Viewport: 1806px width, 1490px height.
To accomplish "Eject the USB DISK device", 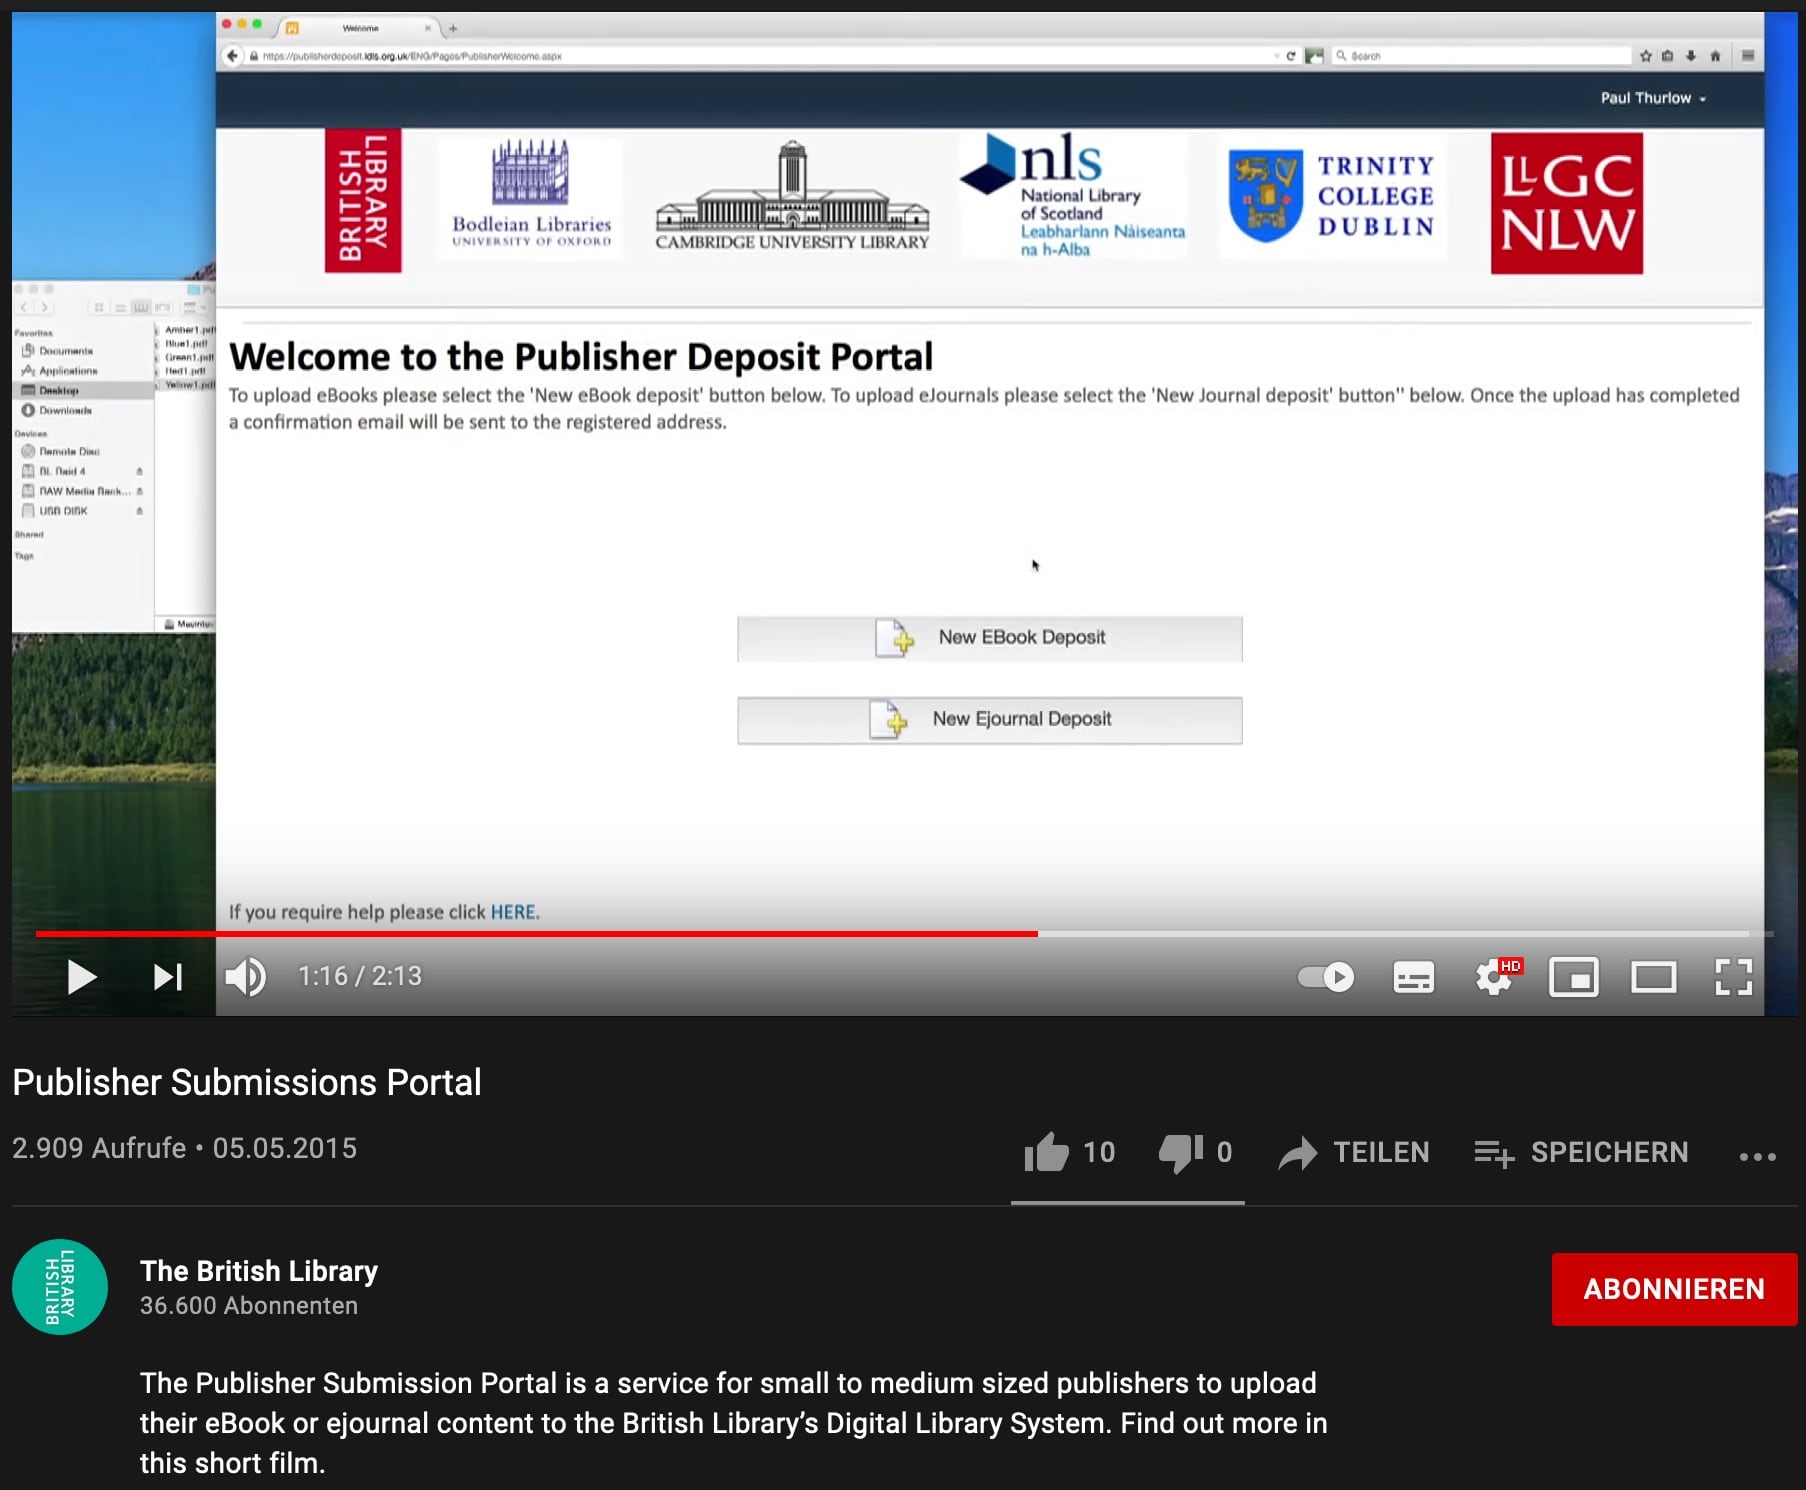I will (139, 511).
